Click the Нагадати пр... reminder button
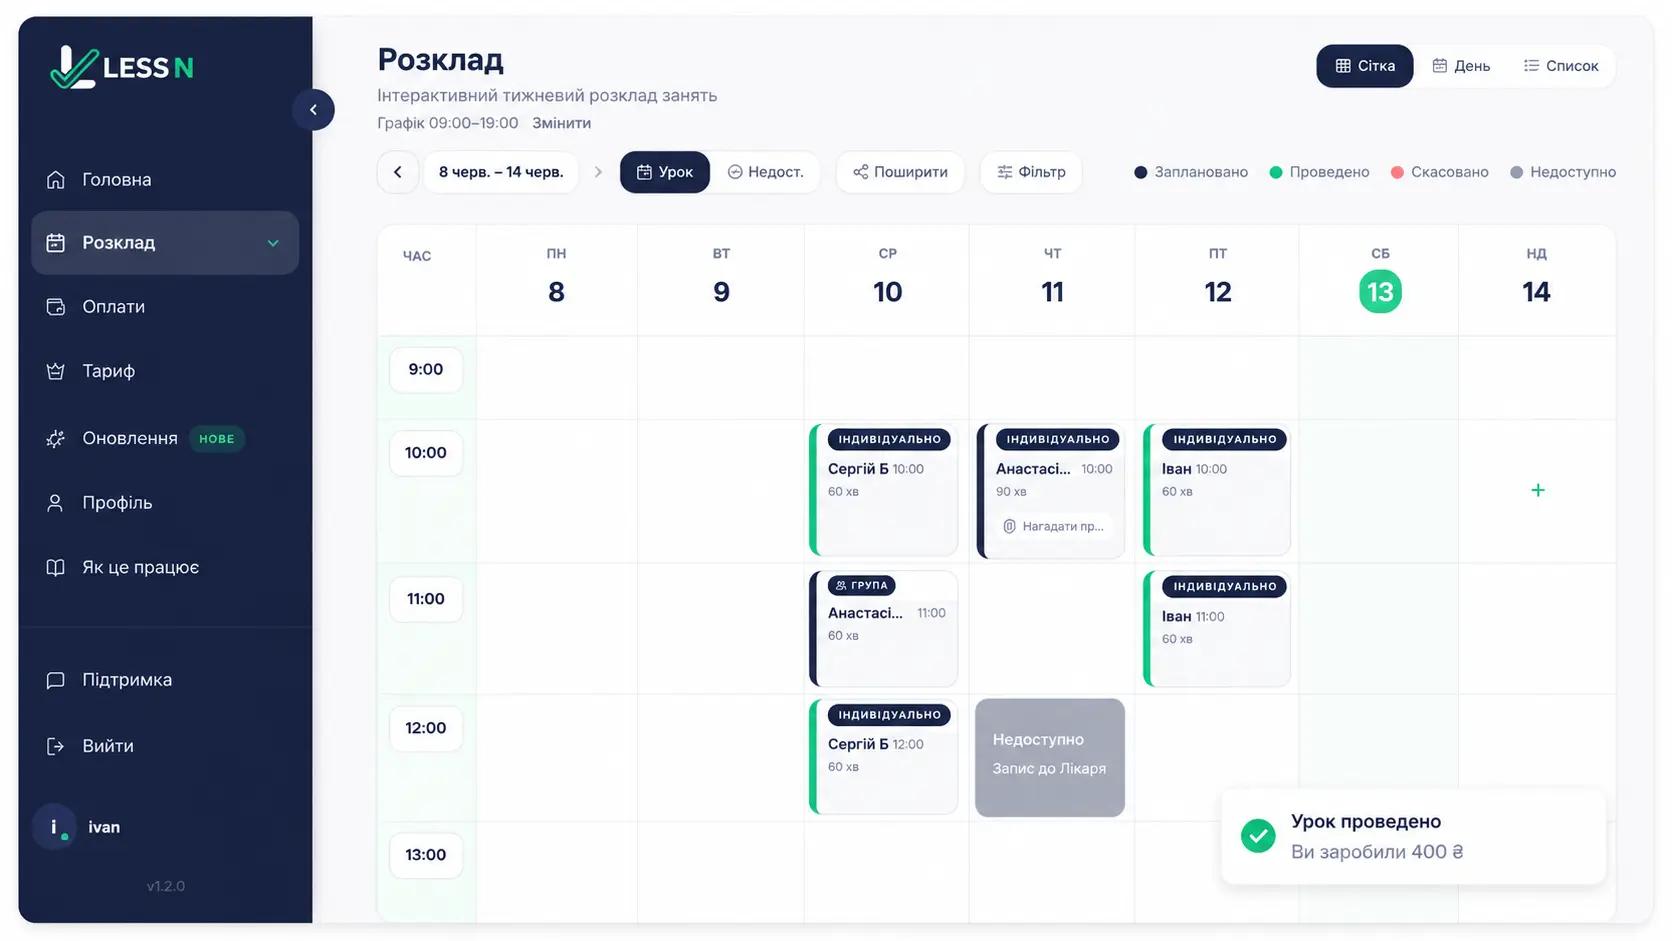Viewport: 1672px width, 941px height. pos(1053,526)
